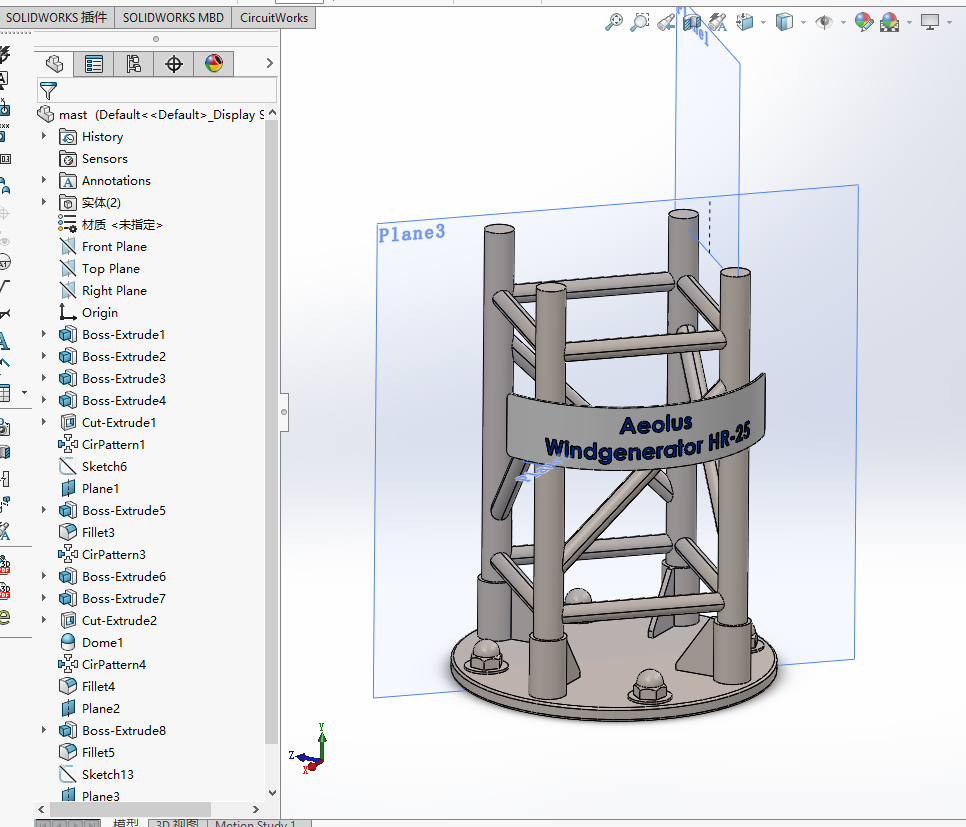Screen dimensions: 966x827
Task: Click the CirPattern4 pattern icon
Action: [x=68, y=664]
